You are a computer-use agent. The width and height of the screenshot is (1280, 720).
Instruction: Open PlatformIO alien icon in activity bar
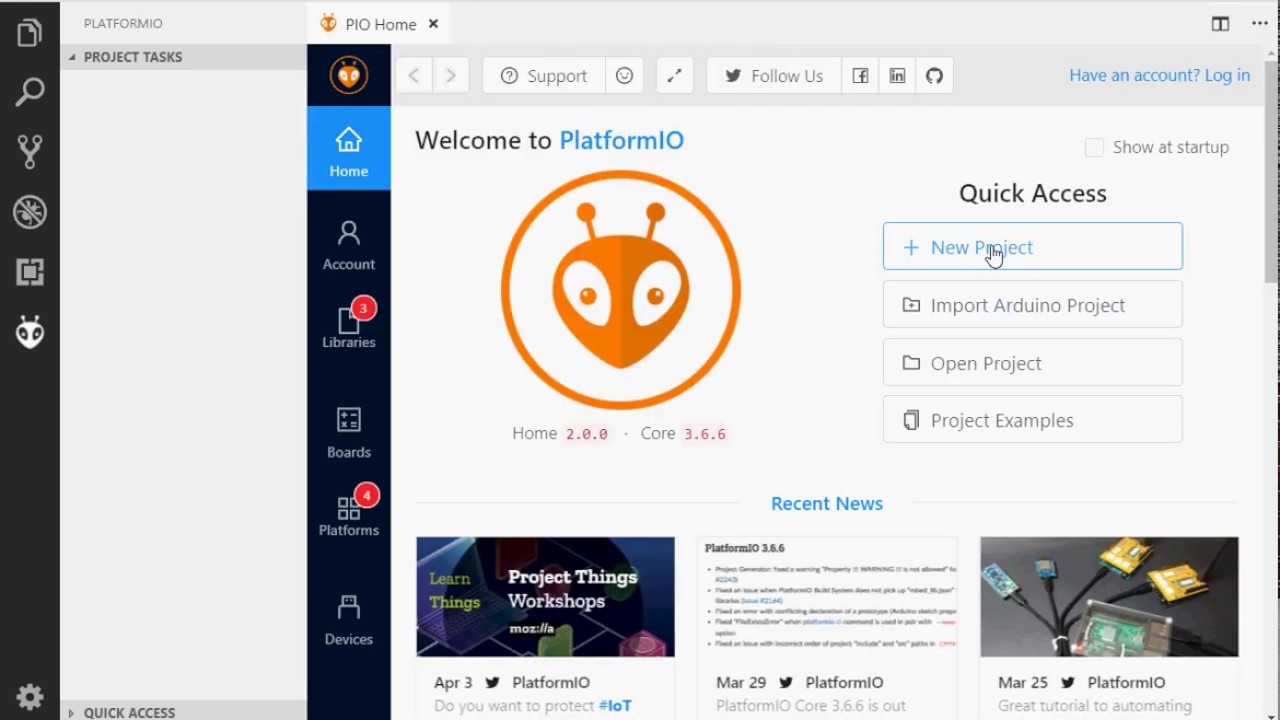pyautogui.click(x=30, y=332)
